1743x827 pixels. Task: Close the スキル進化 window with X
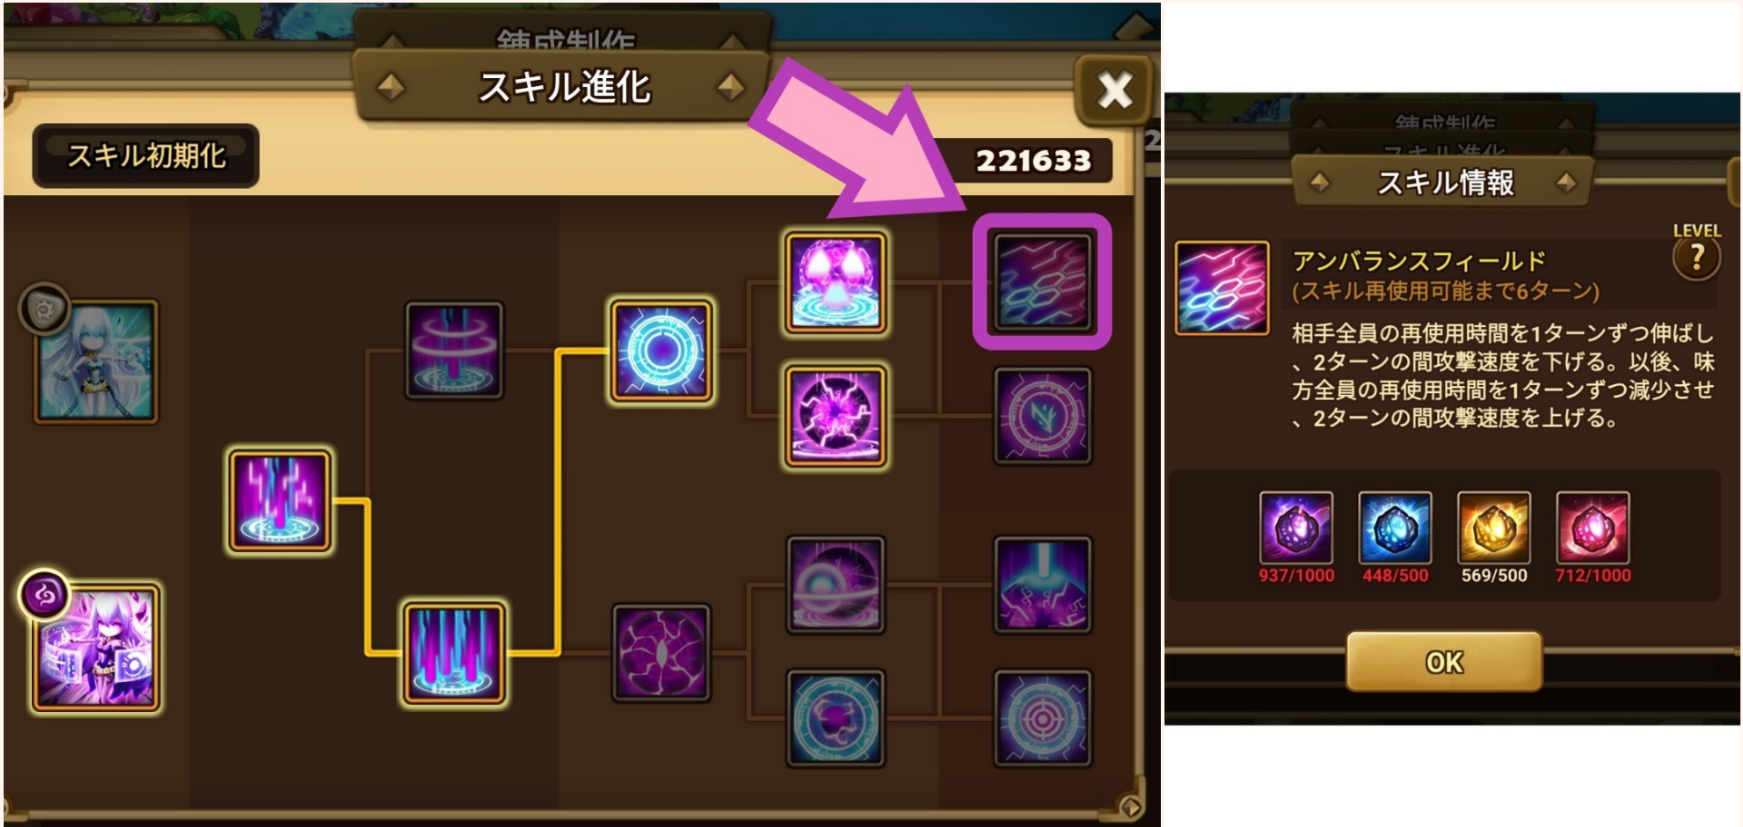point(1113,90)
